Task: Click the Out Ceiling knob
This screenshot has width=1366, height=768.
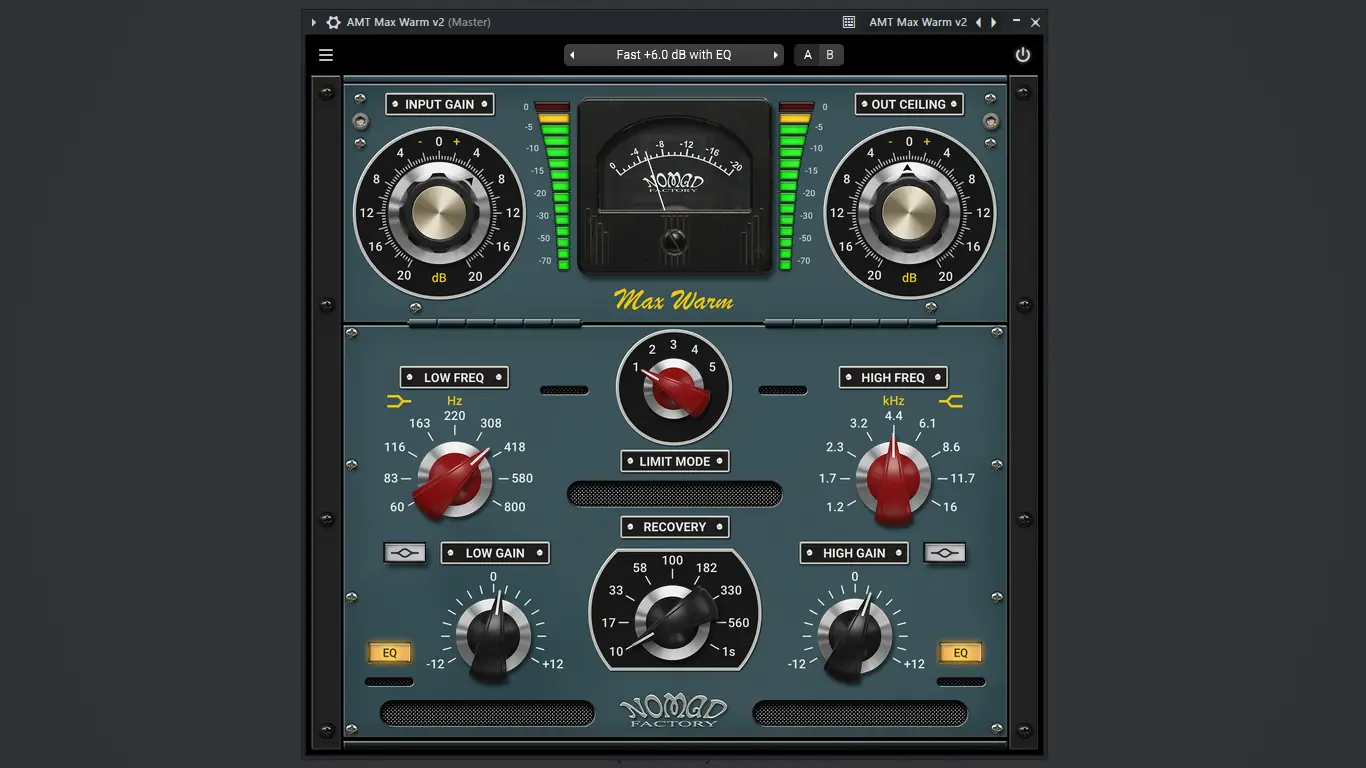Action: (909, 213)
